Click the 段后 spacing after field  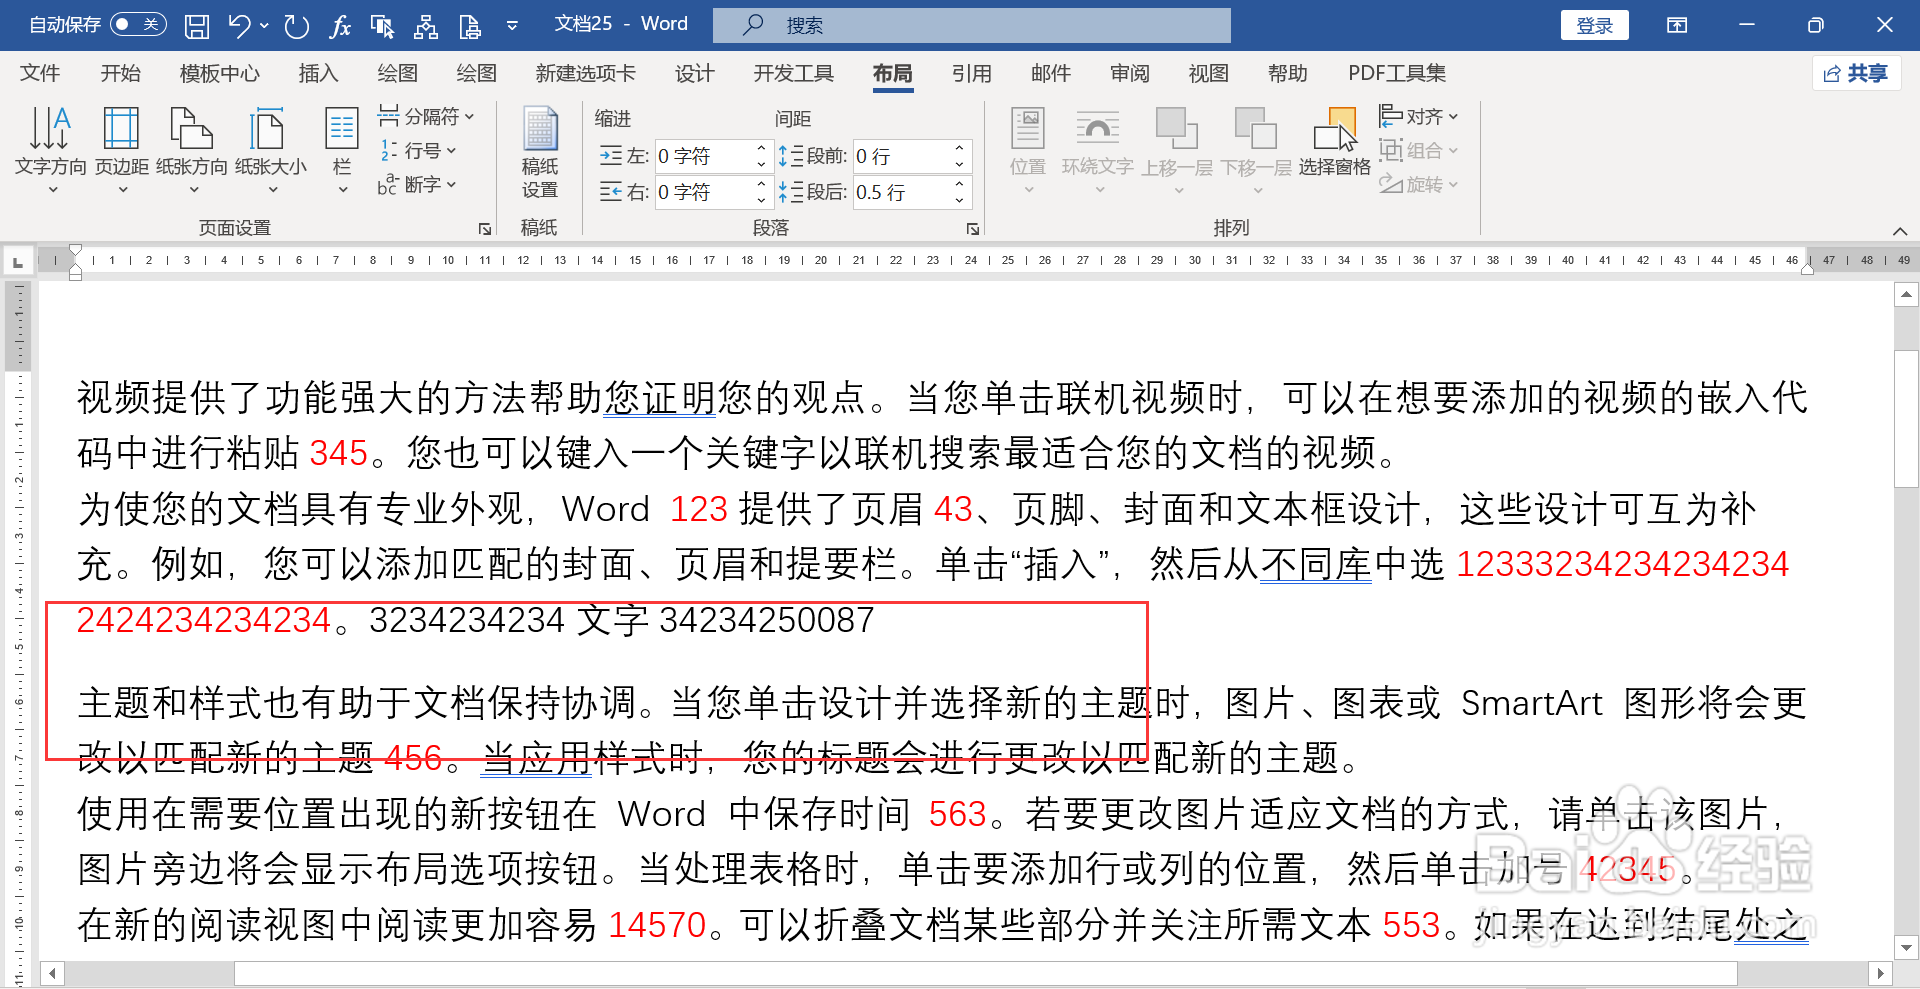pyautogui.click(x=902, y=191)
